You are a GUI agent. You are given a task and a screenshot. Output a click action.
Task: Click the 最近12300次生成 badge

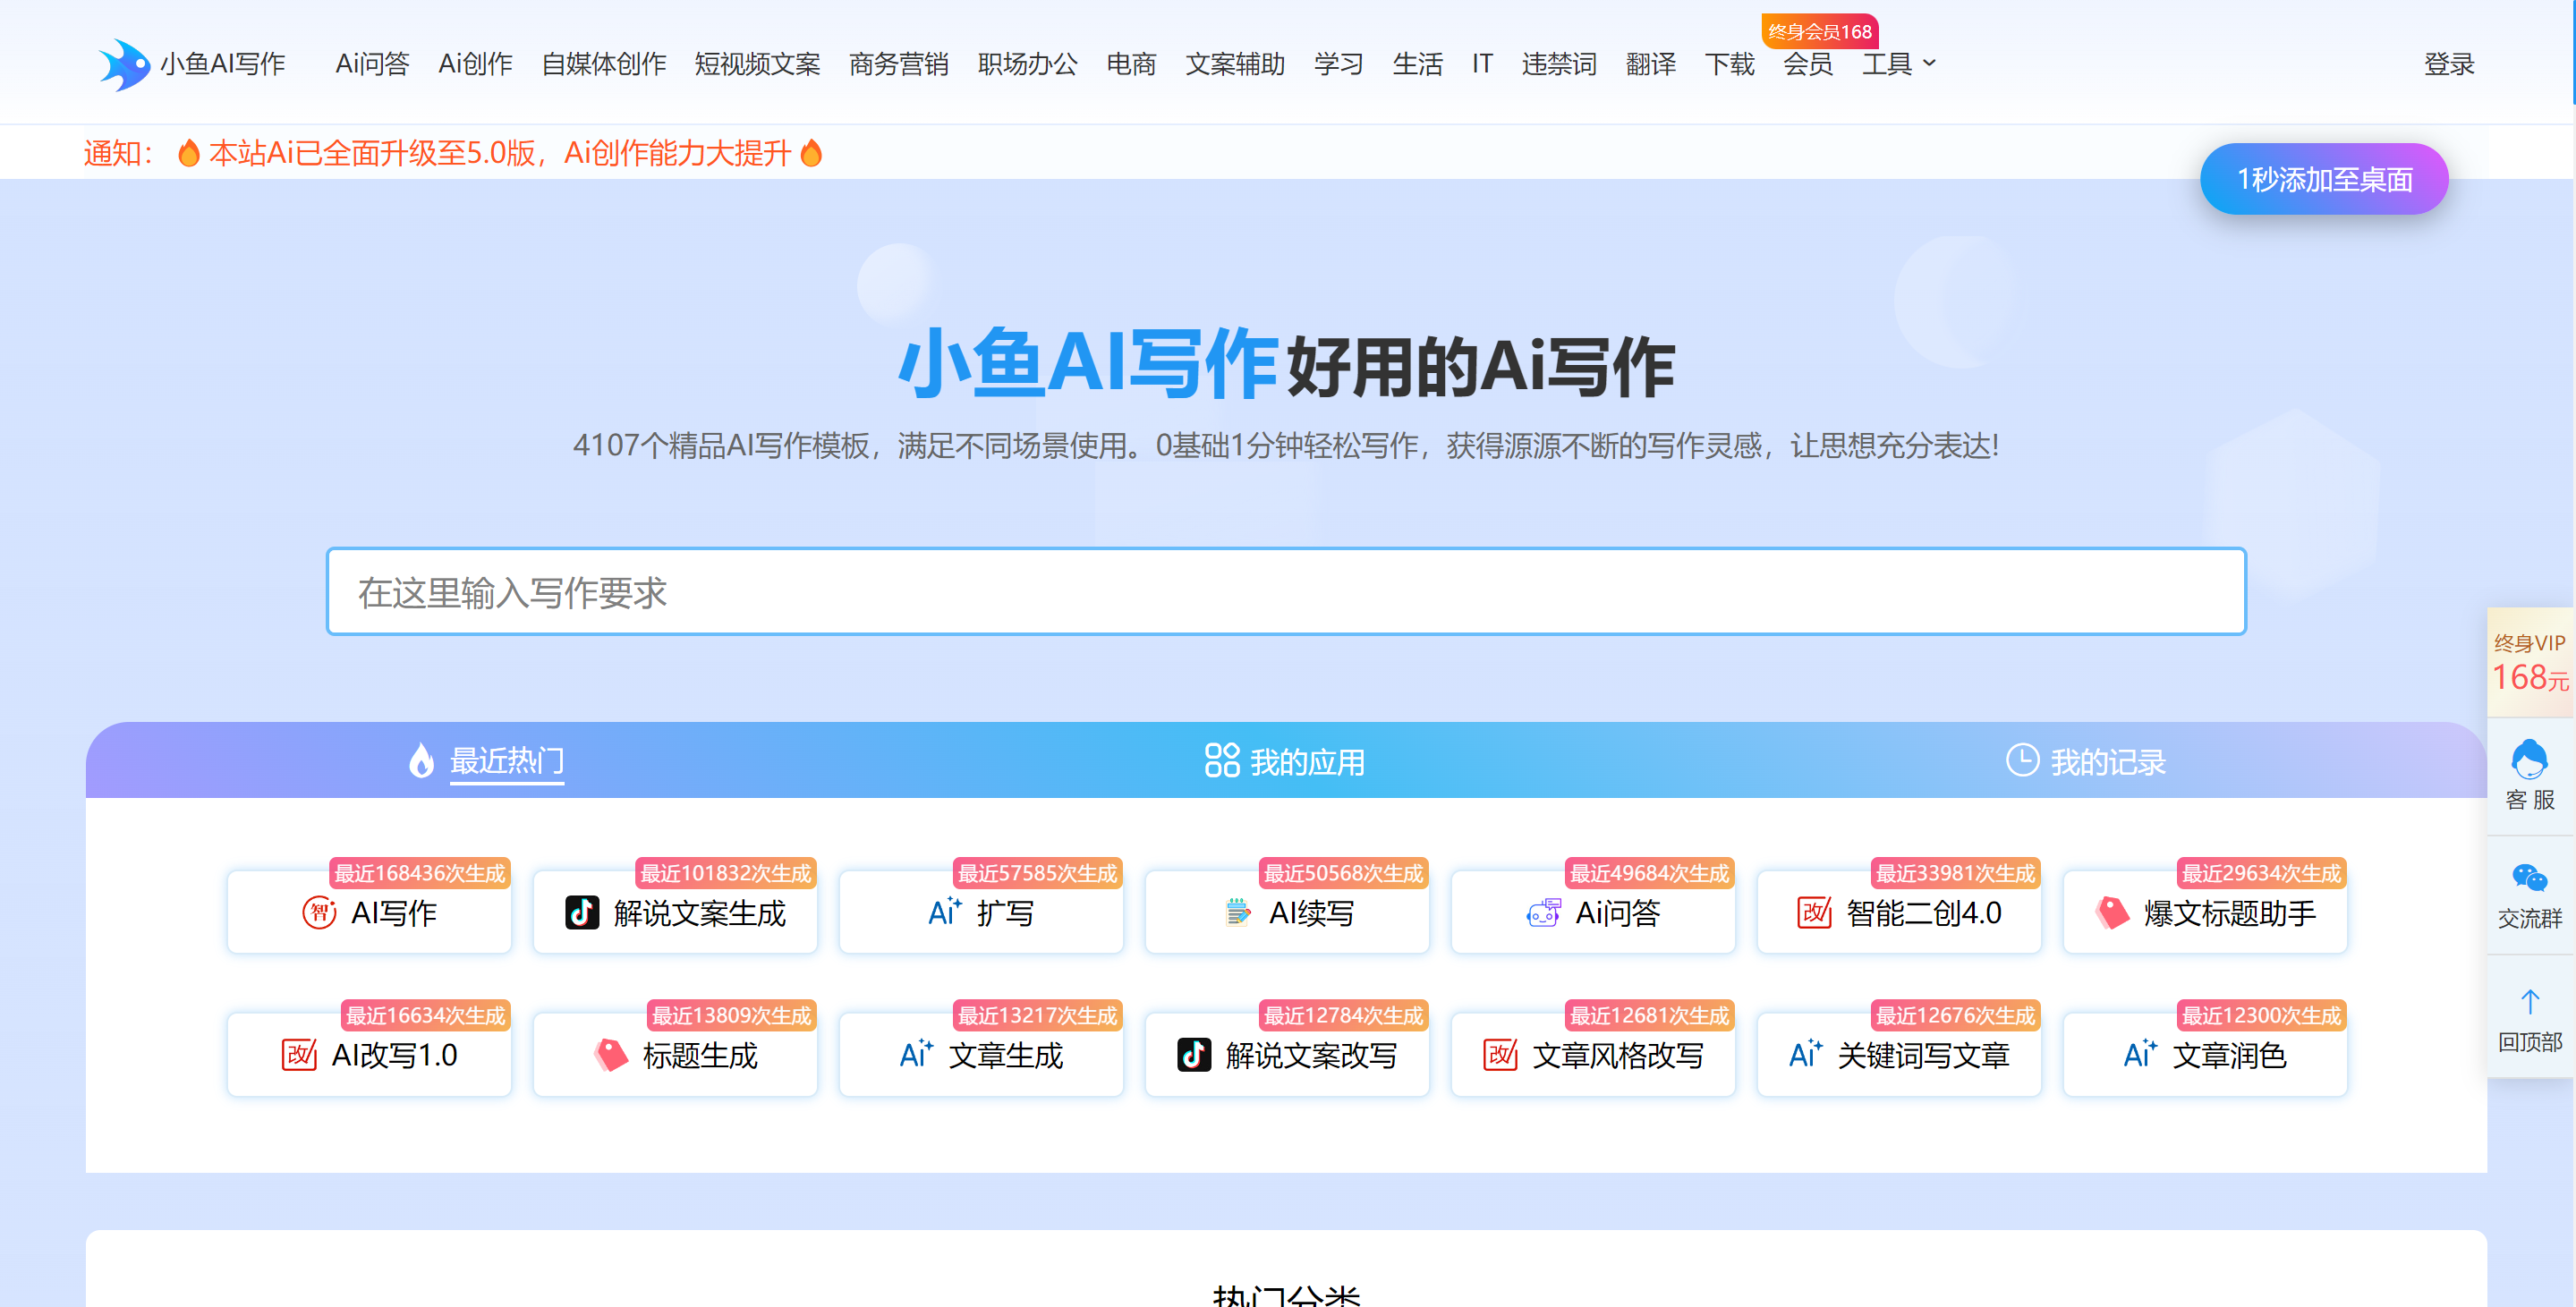[x=2261, y=1015]
